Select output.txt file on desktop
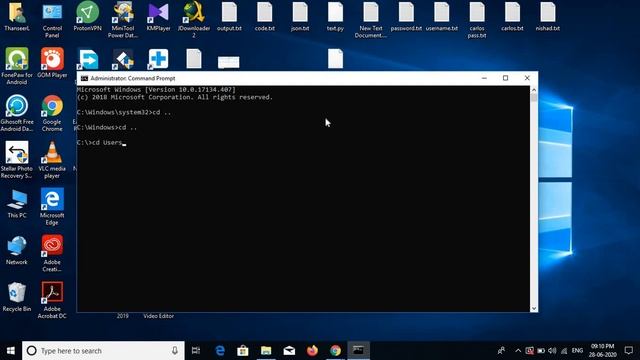 [x=229, y=16]
